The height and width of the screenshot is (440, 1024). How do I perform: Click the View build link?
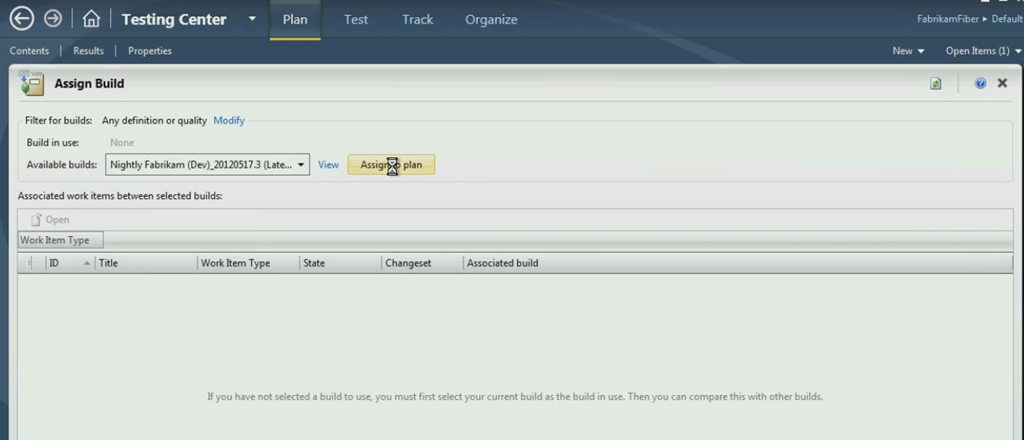pos(328,165)
